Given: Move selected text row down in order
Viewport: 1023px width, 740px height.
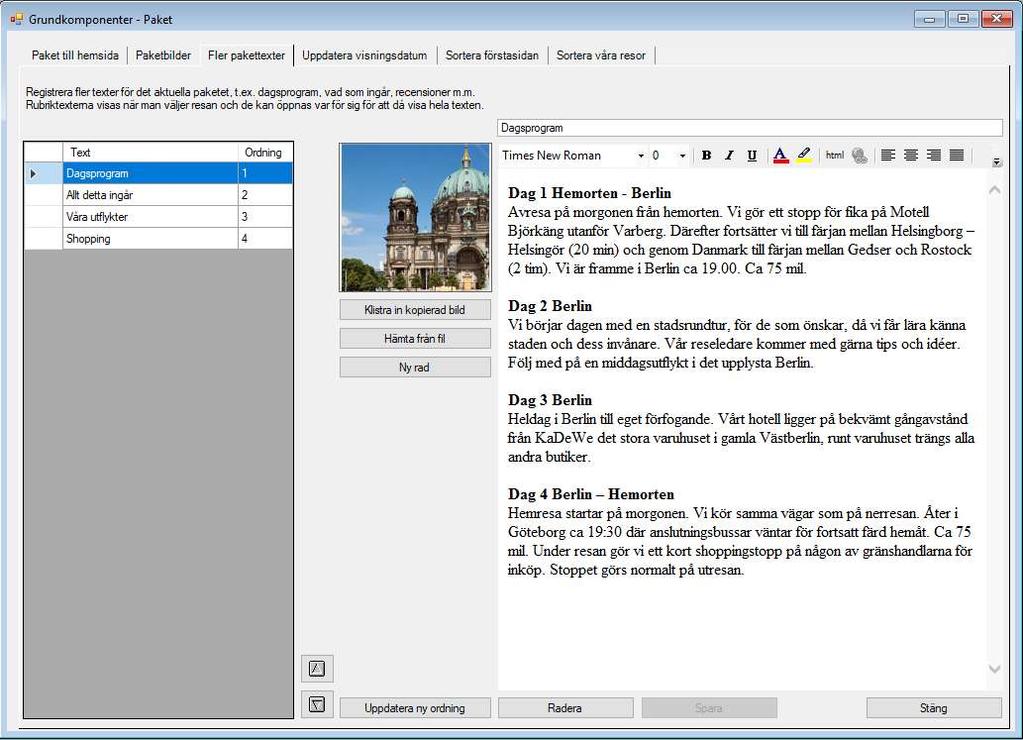Looking at the screenshot, I should [x=317, y=705].
